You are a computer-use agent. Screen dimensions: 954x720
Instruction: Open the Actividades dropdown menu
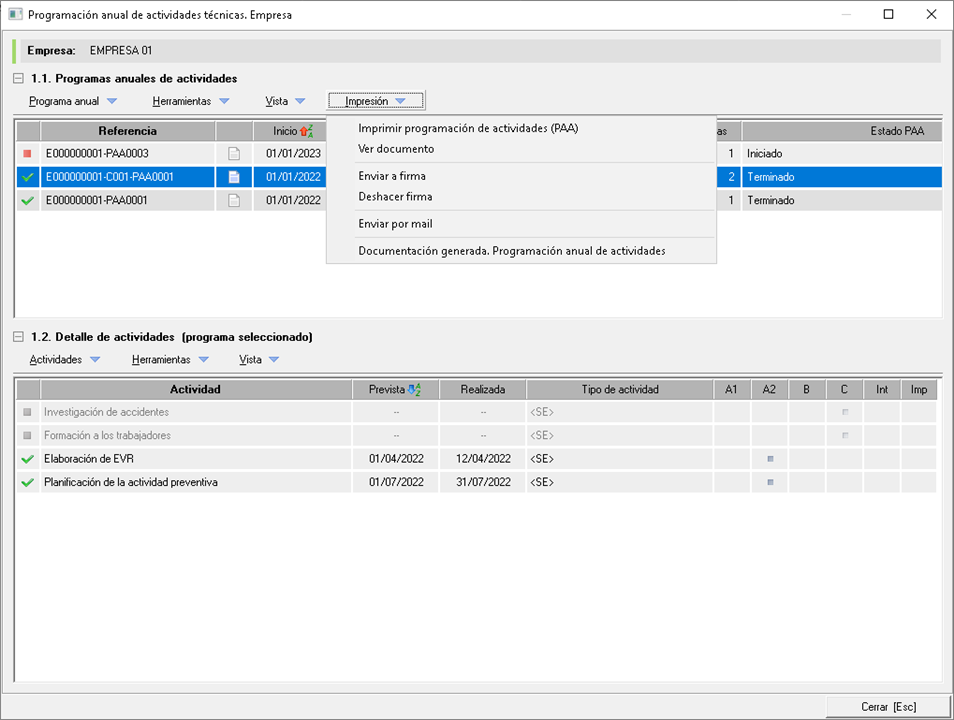(65, 359)
